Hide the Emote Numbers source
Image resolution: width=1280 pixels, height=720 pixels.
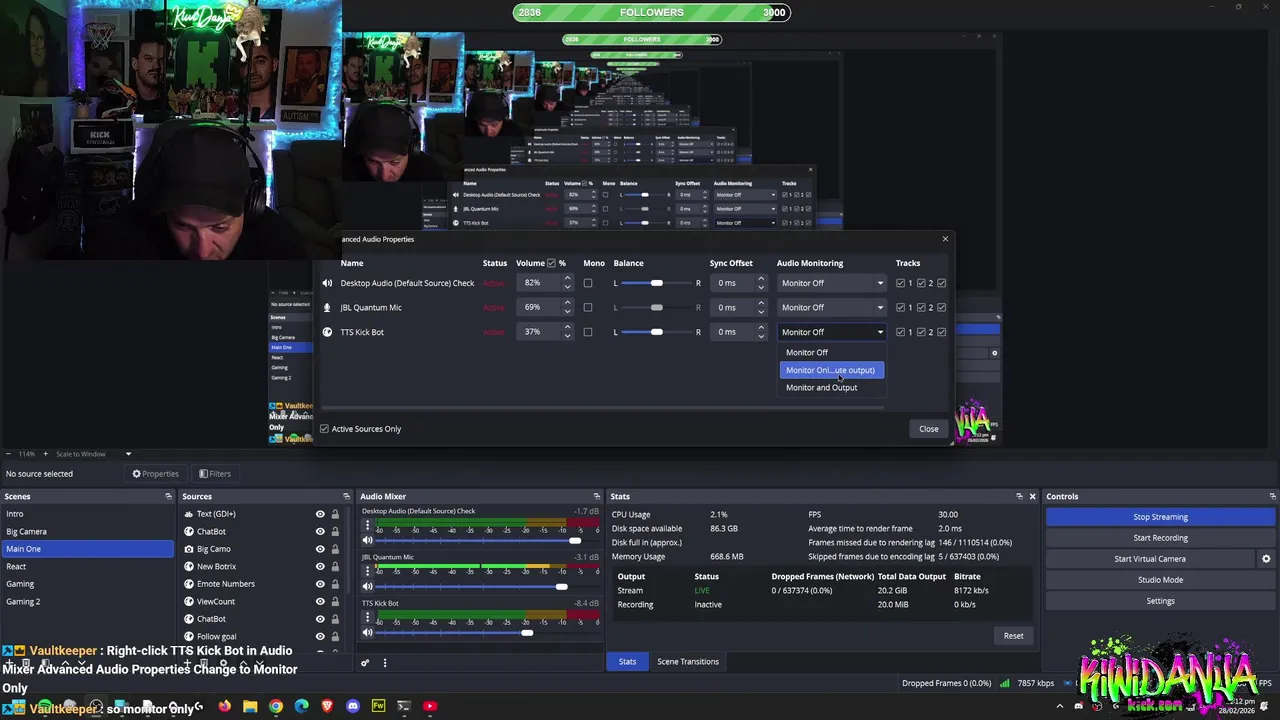coord(320,584)
